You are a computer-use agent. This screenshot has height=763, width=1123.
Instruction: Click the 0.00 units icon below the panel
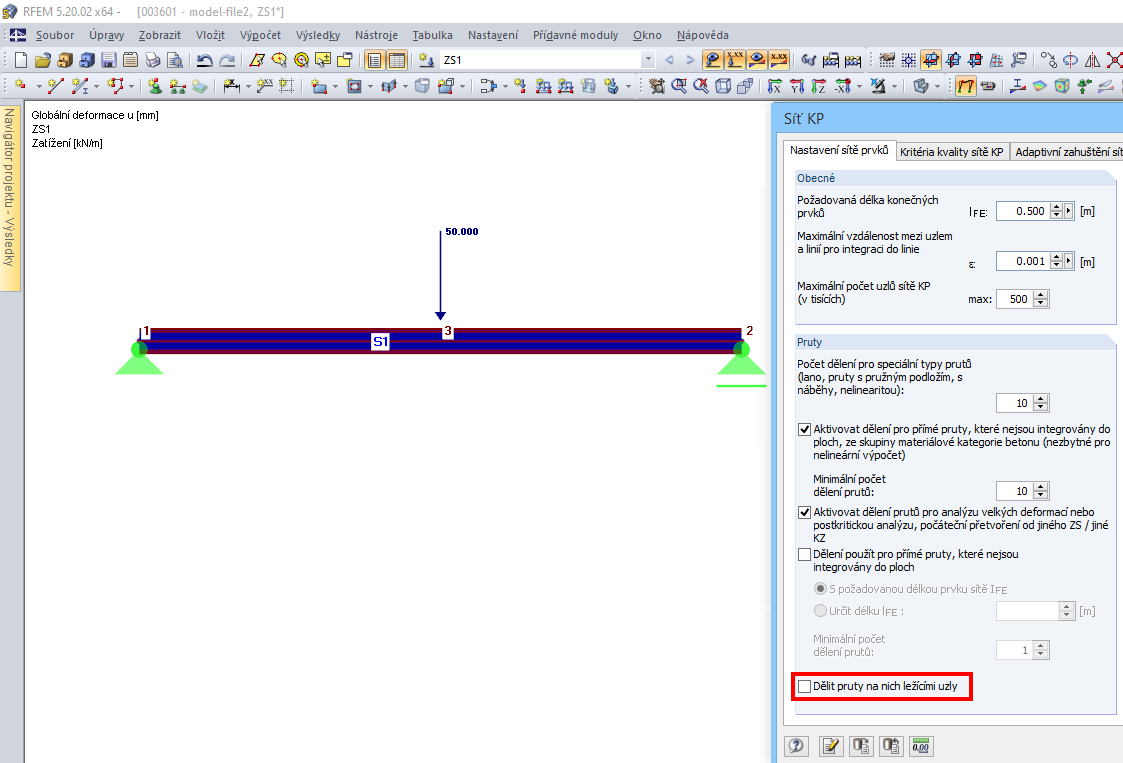point(921,747)
